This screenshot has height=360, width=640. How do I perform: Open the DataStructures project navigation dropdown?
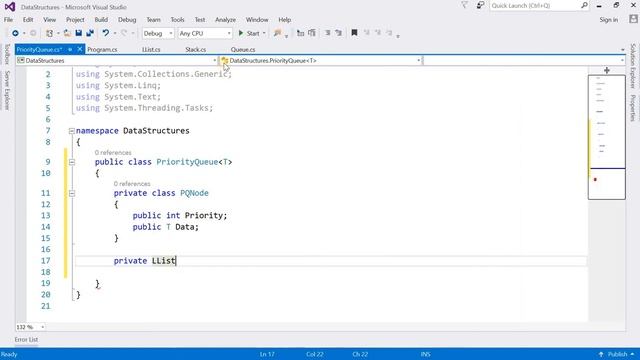click(117, 60)
